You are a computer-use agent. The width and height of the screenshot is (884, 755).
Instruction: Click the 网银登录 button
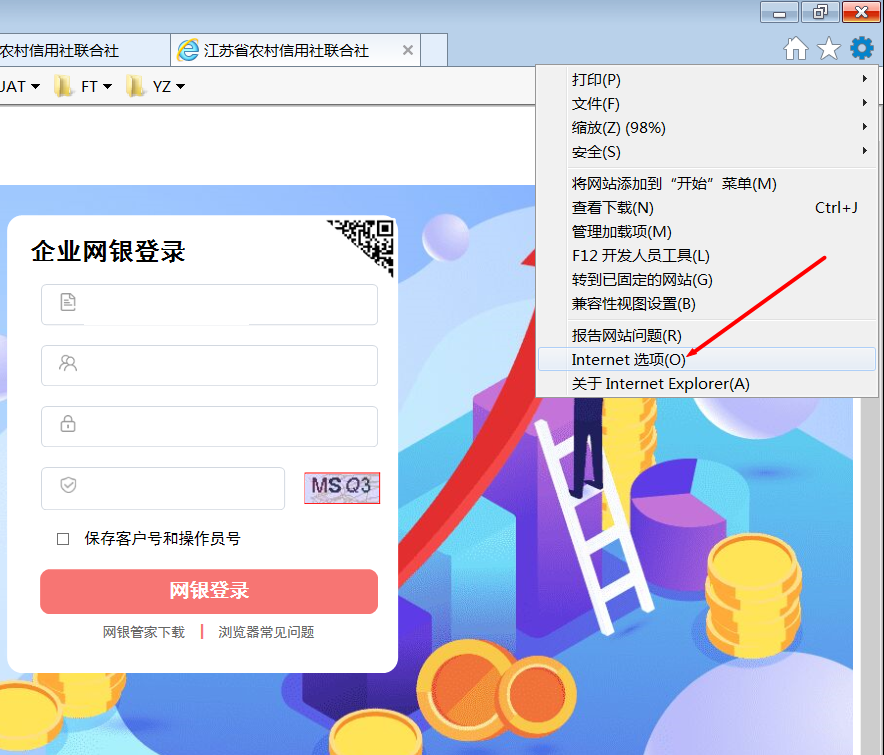click(x=209, y=591)
